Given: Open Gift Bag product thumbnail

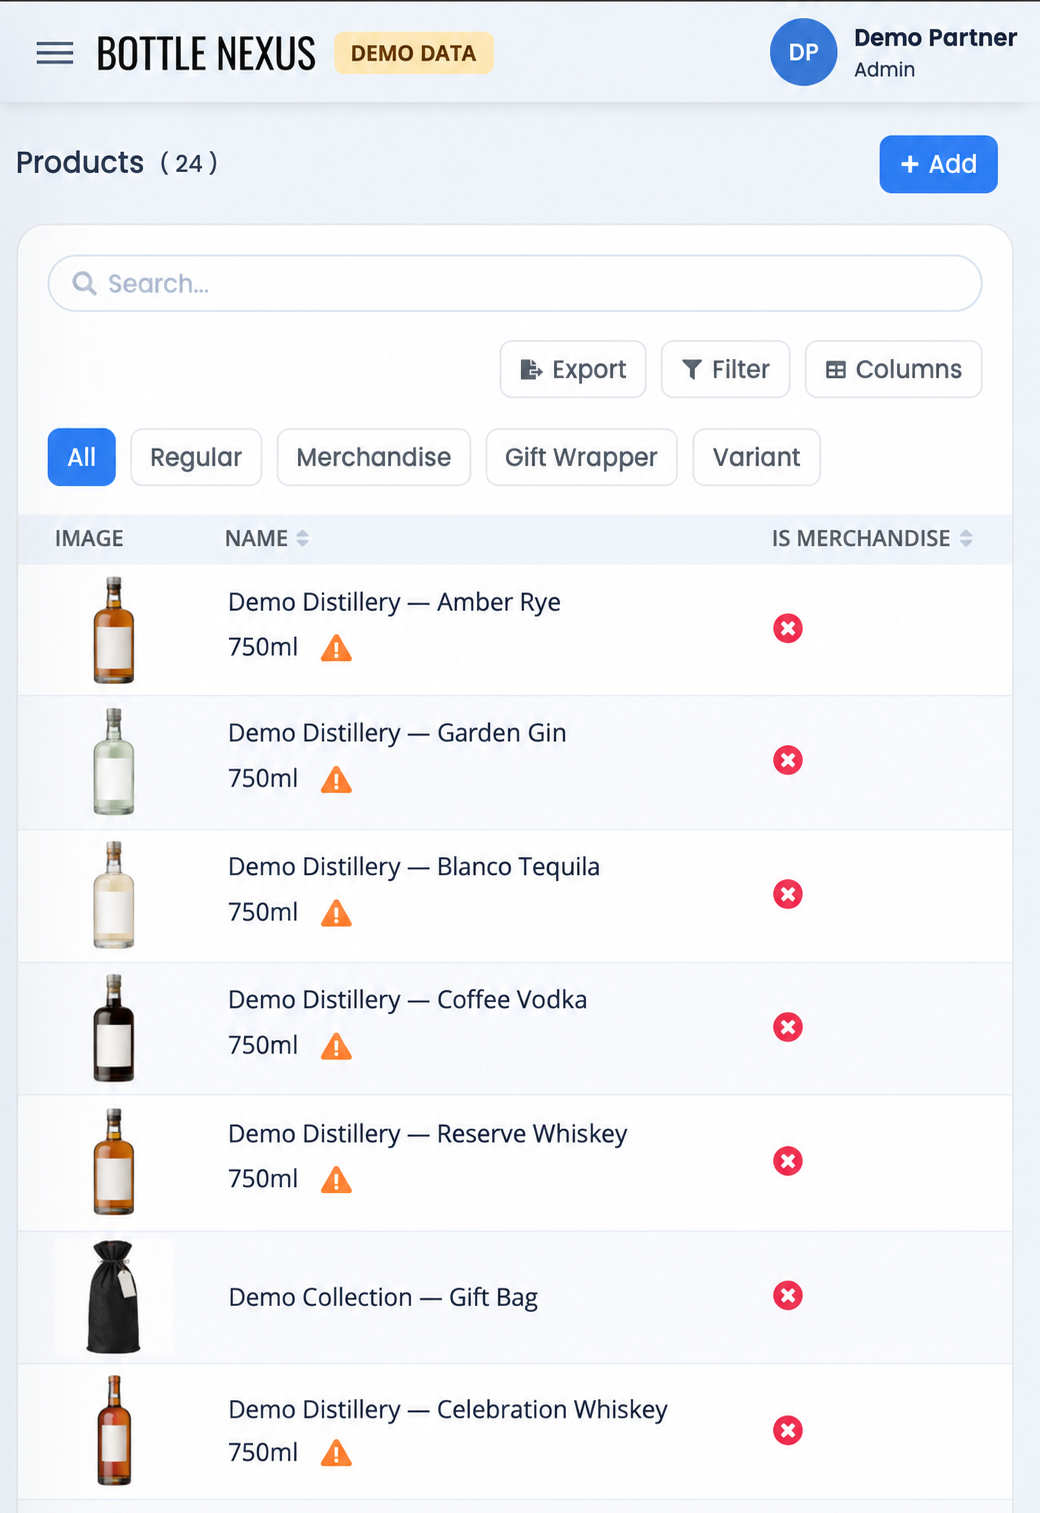Looking at the screenshot, I should coord(114,1297).
